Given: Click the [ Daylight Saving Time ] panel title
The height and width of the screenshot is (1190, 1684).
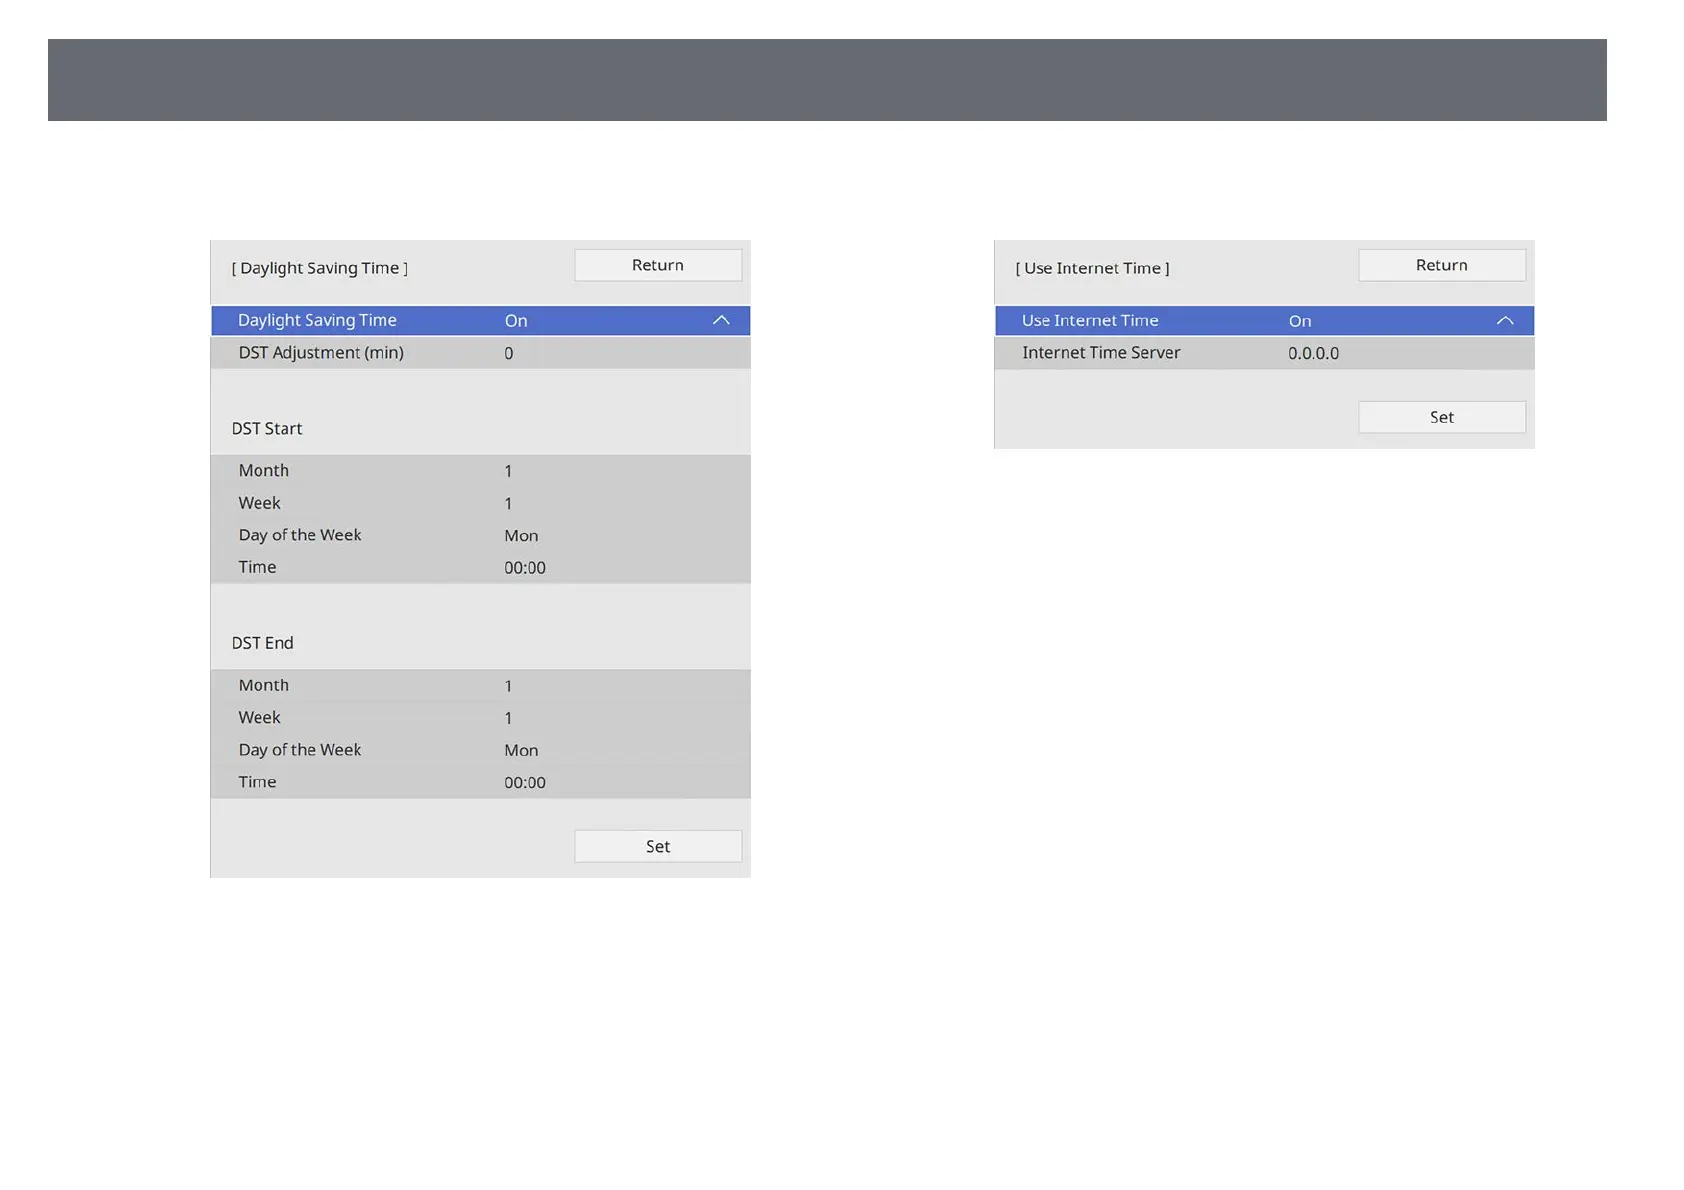Looking at the screenshot, I should [320, 268].
